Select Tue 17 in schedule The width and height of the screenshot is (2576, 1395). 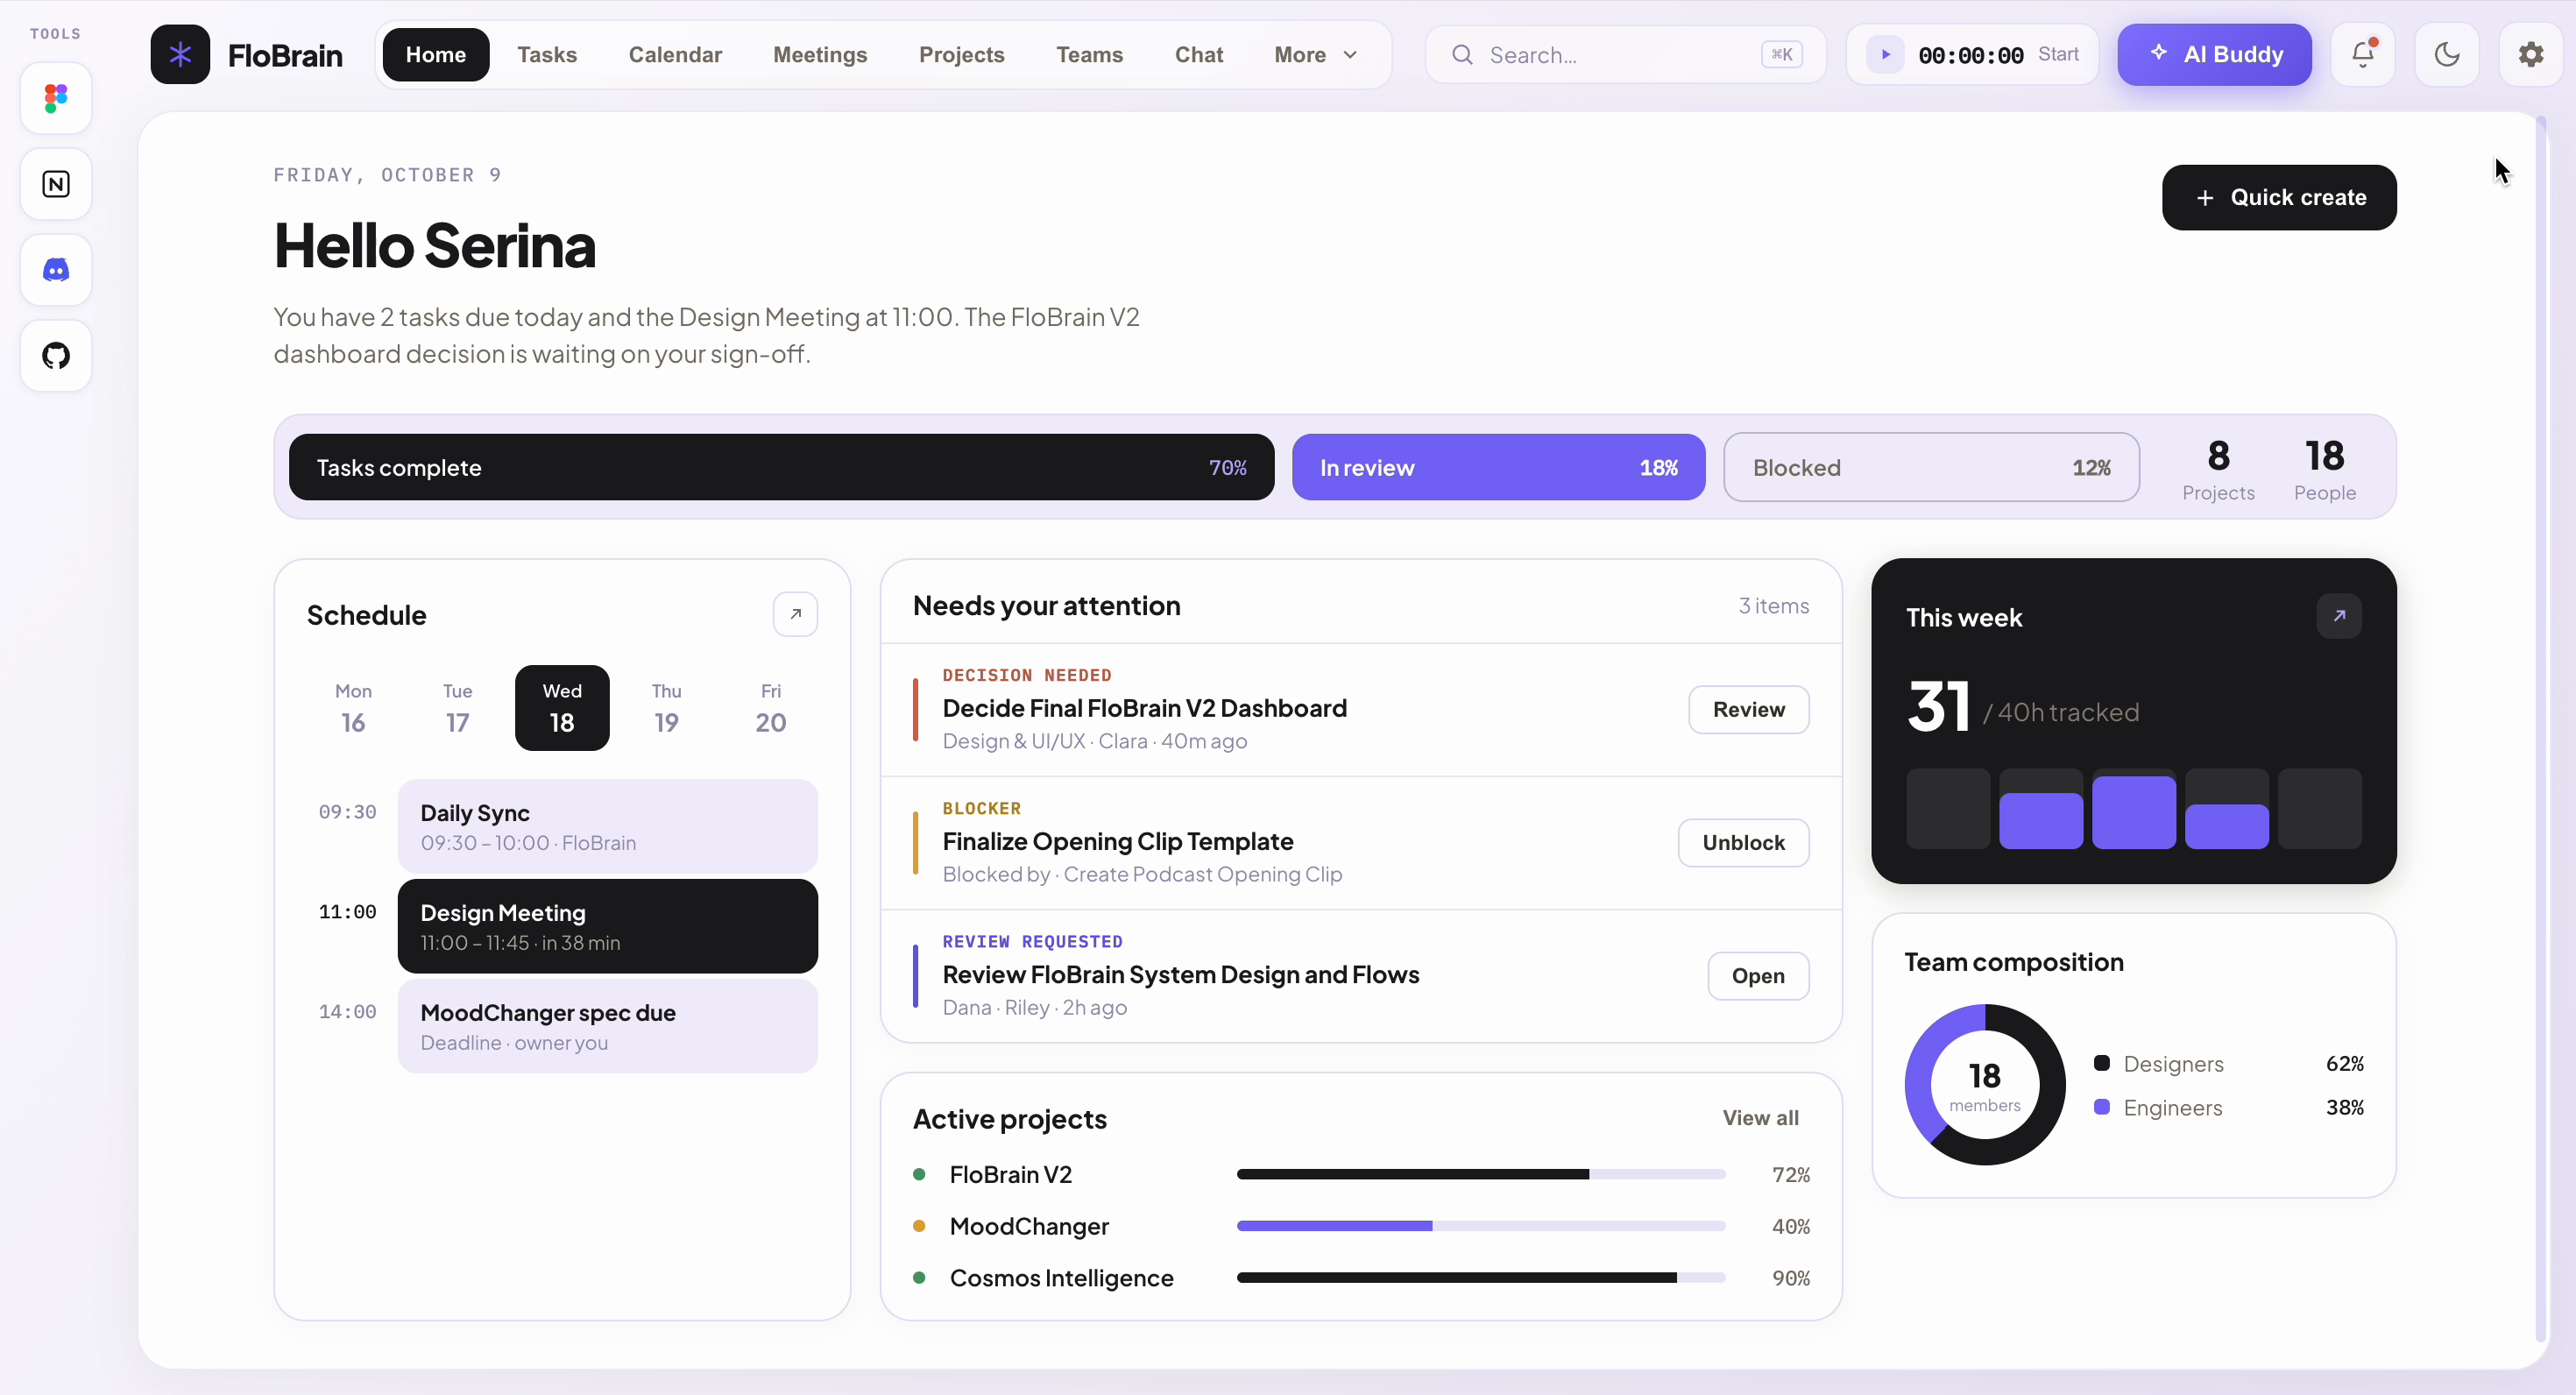click(457, 708)
